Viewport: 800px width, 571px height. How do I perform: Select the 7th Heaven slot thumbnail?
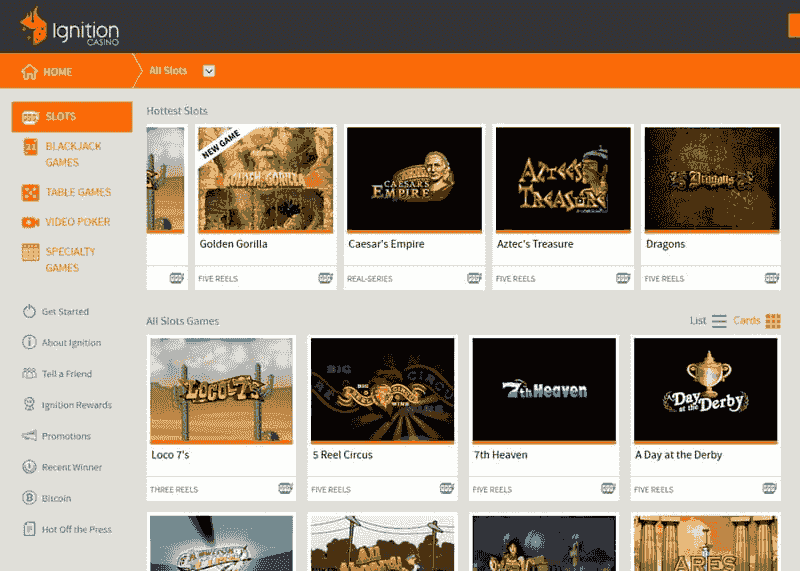pyautogui.click(x=544, y=391)
